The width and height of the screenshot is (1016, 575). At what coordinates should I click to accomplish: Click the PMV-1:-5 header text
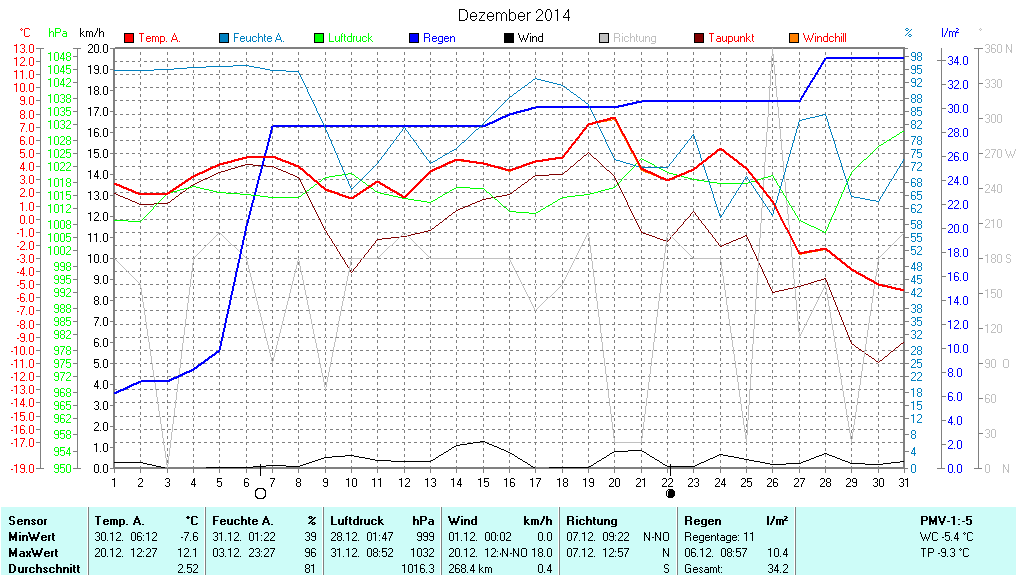[946, 521]
